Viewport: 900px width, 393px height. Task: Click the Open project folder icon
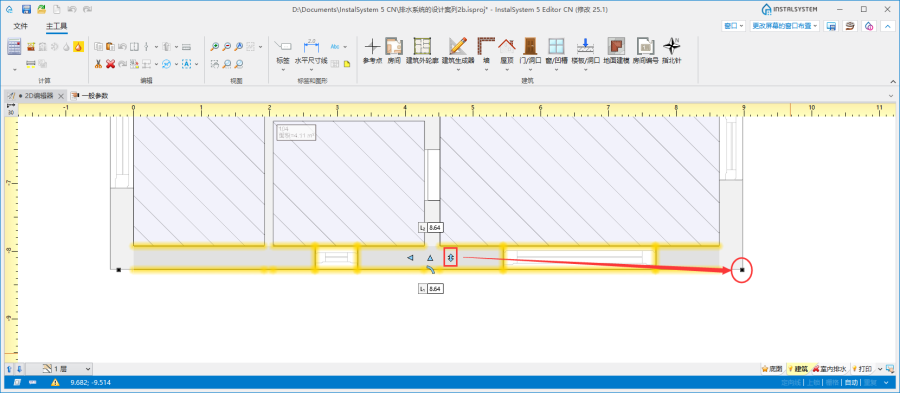tap(41, 9)
